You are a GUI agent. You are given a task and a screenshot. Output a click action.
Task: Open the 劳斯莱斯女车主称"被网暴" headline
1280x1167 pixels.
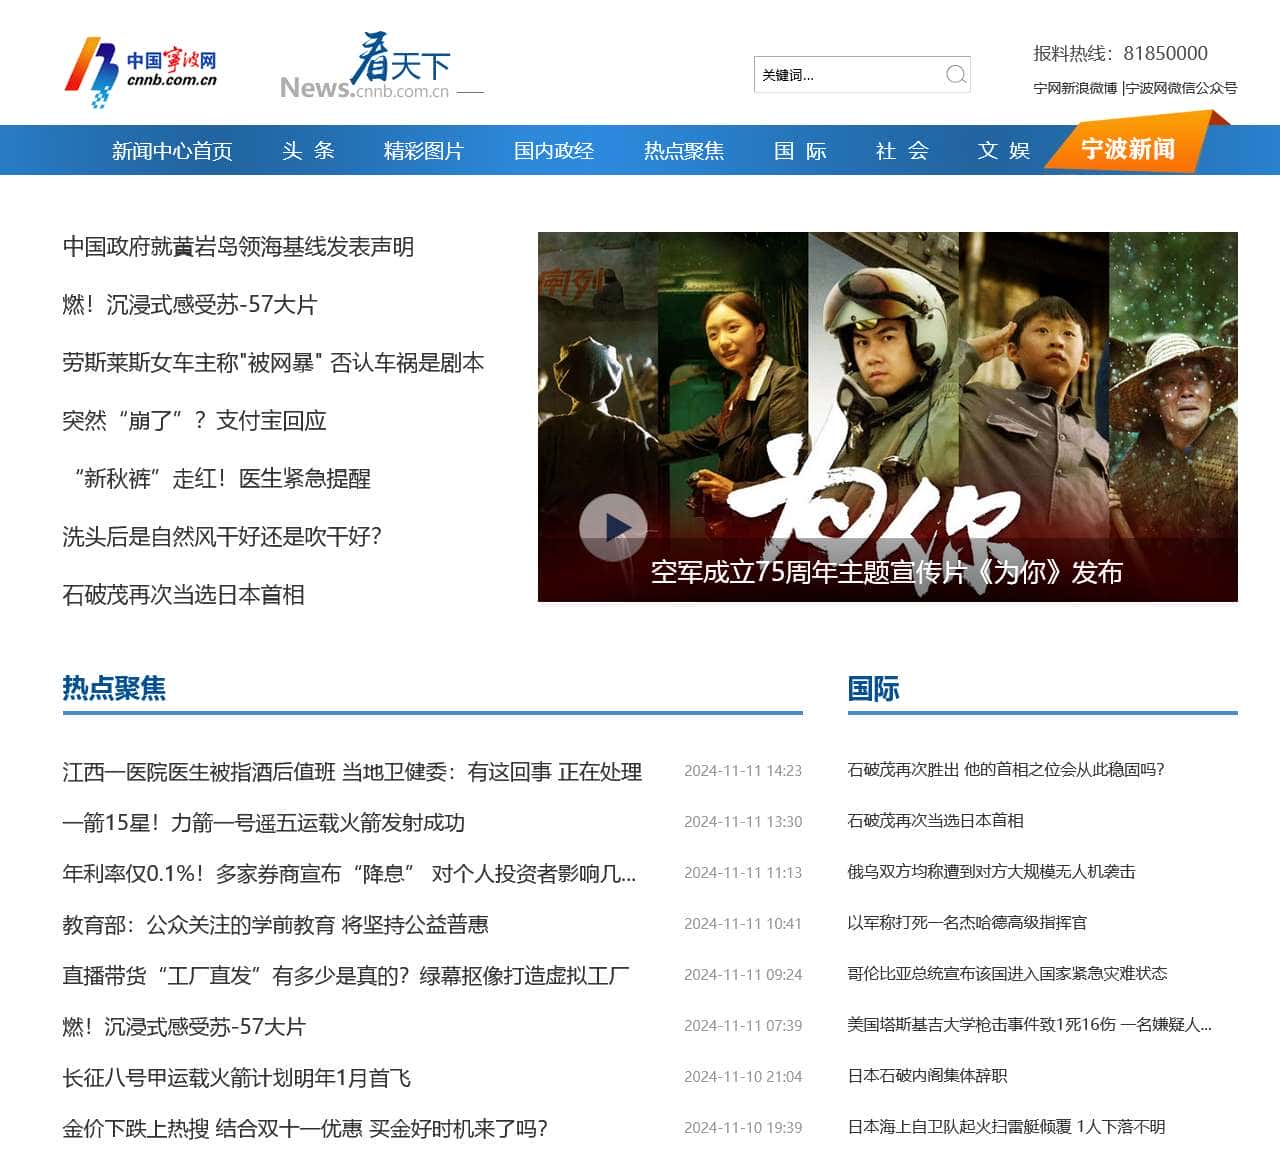273,363
